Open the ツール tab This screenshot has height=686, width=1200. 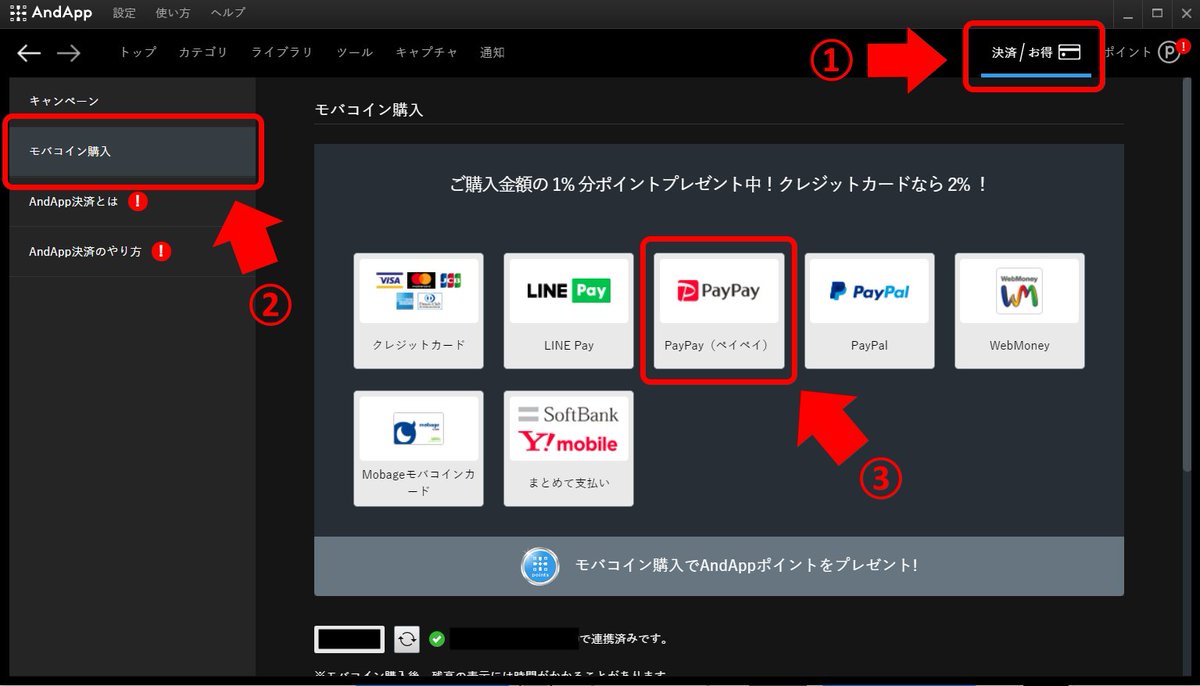355,53
